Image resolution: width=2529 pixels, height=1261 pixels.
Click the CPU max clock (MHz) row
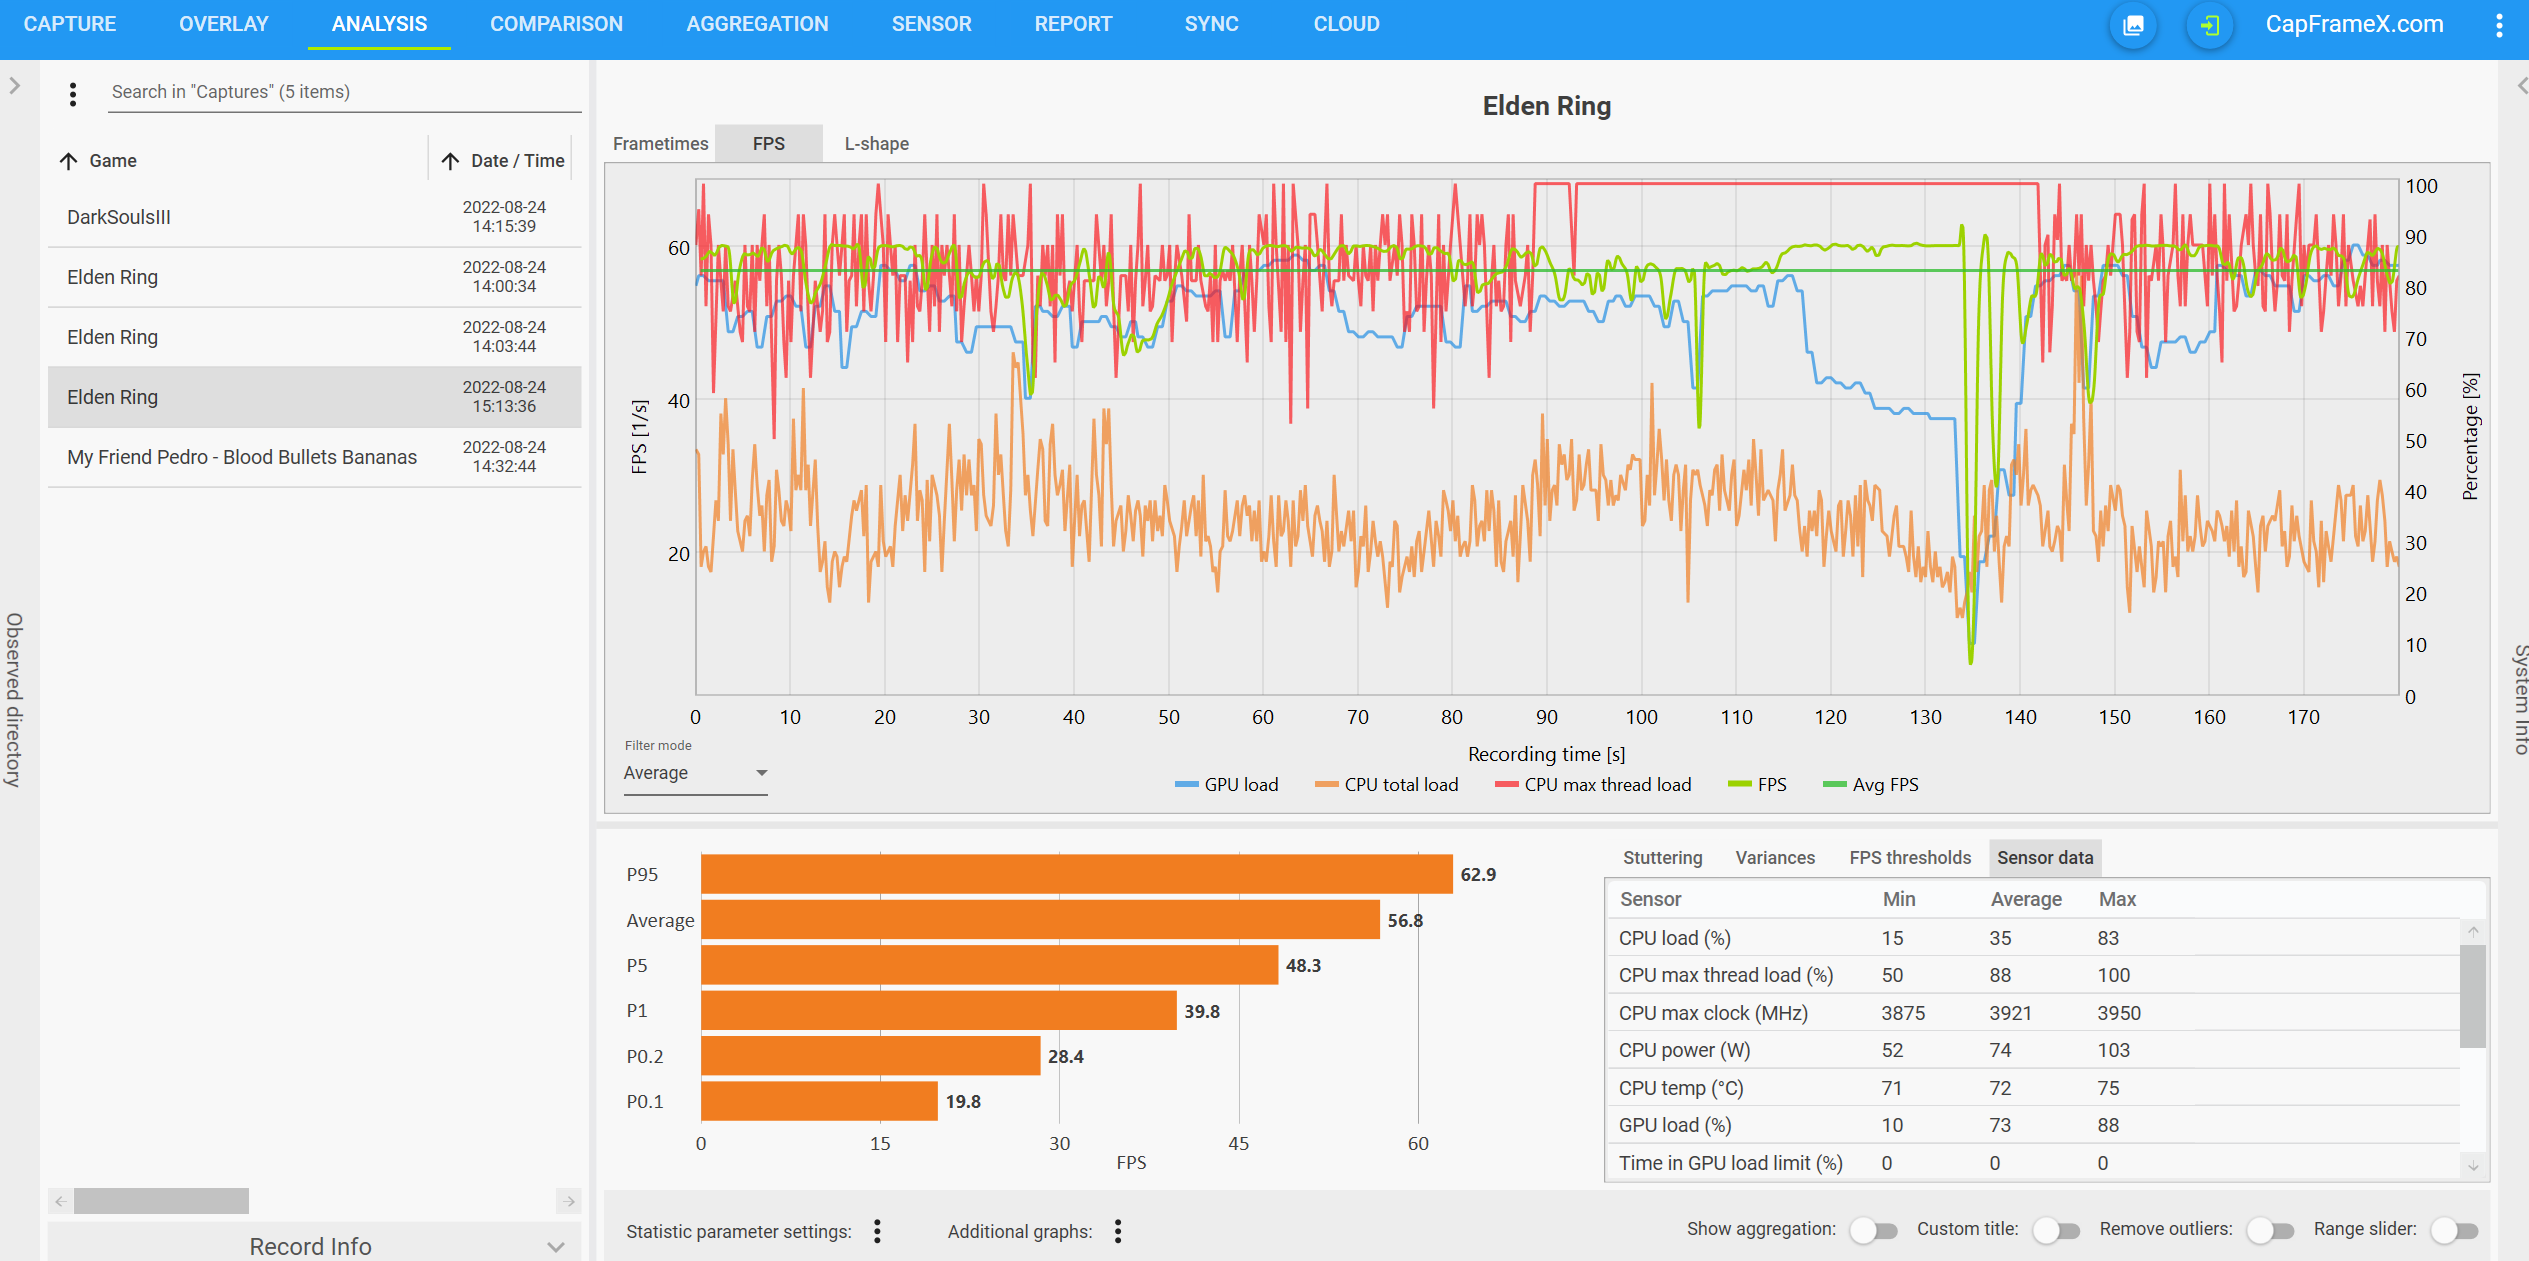coord(2033,1013)
